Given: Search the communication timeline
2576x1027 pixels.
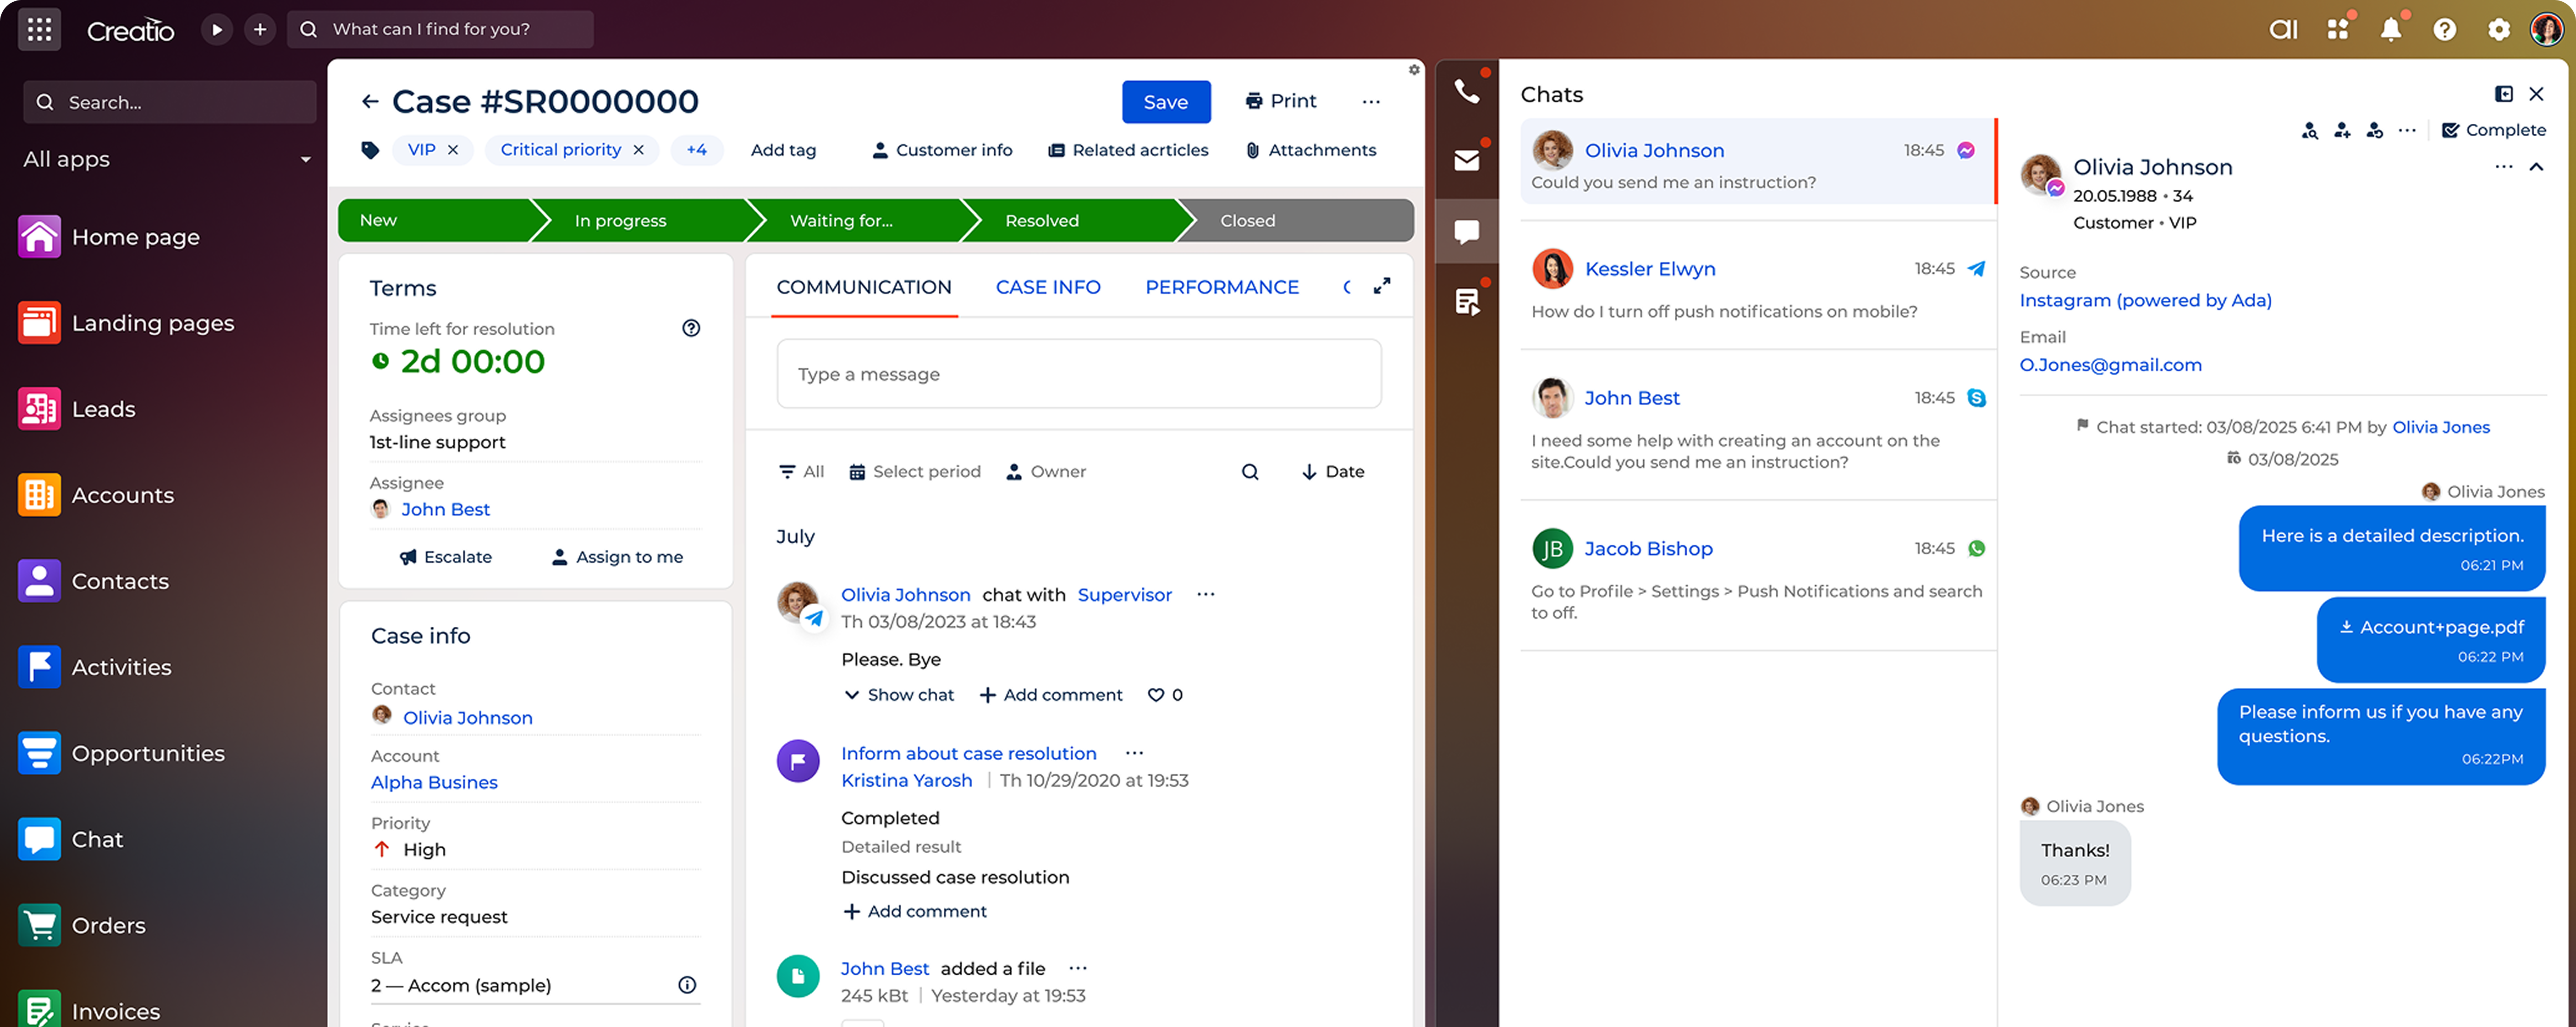Looking at the screenshot, I should [1250, 471].
